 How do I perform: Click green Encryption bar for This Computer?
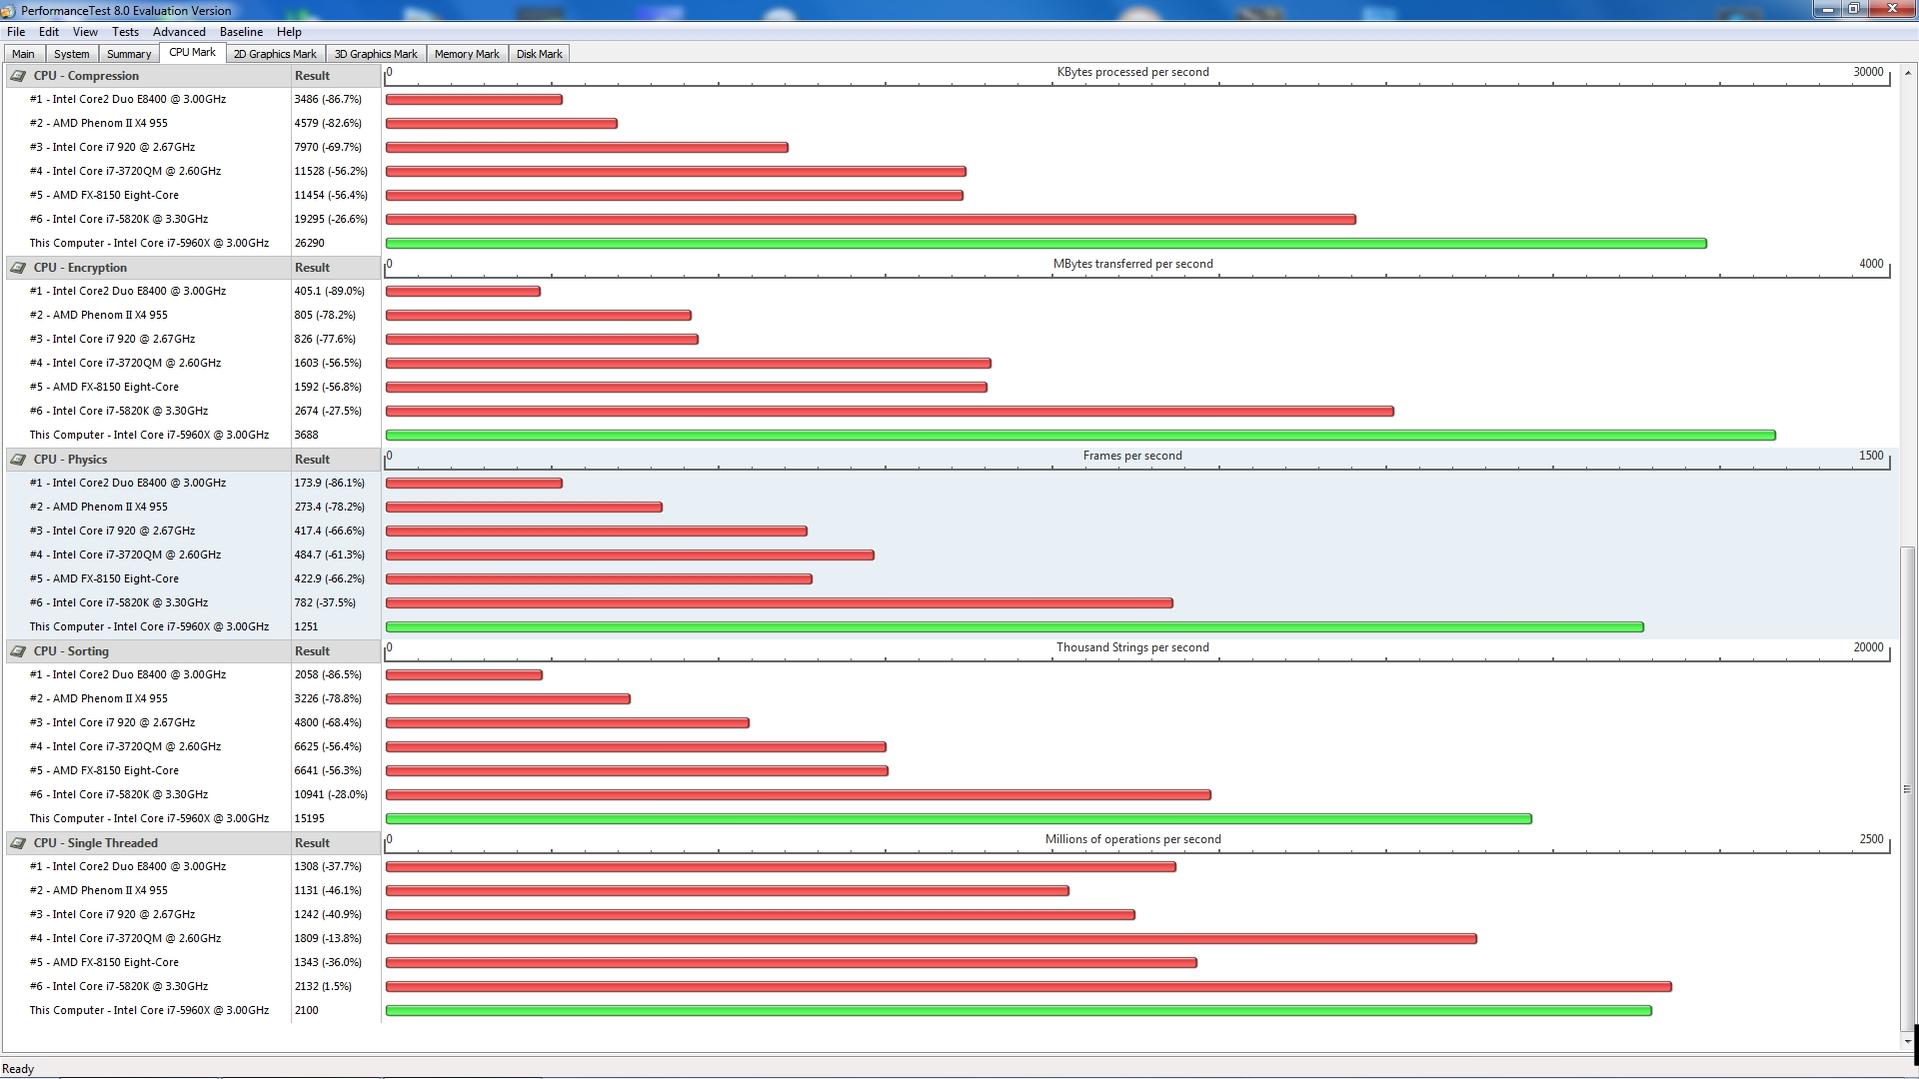pyautogui.click(x=1081, y=435)
